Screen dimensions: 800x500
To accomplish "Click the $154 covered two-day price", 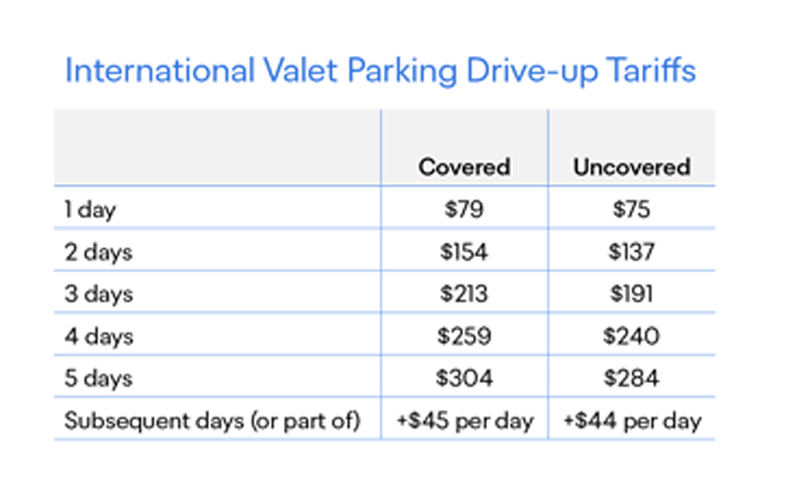I will [464, 252].
